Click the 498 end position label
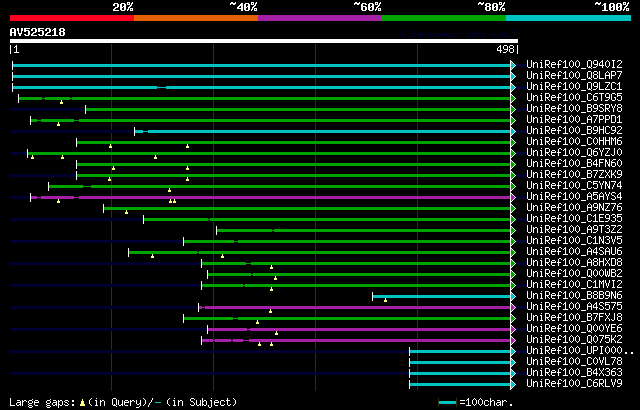Image resolution: width=640 pixels, height=410 pixels. coord(505,49)
